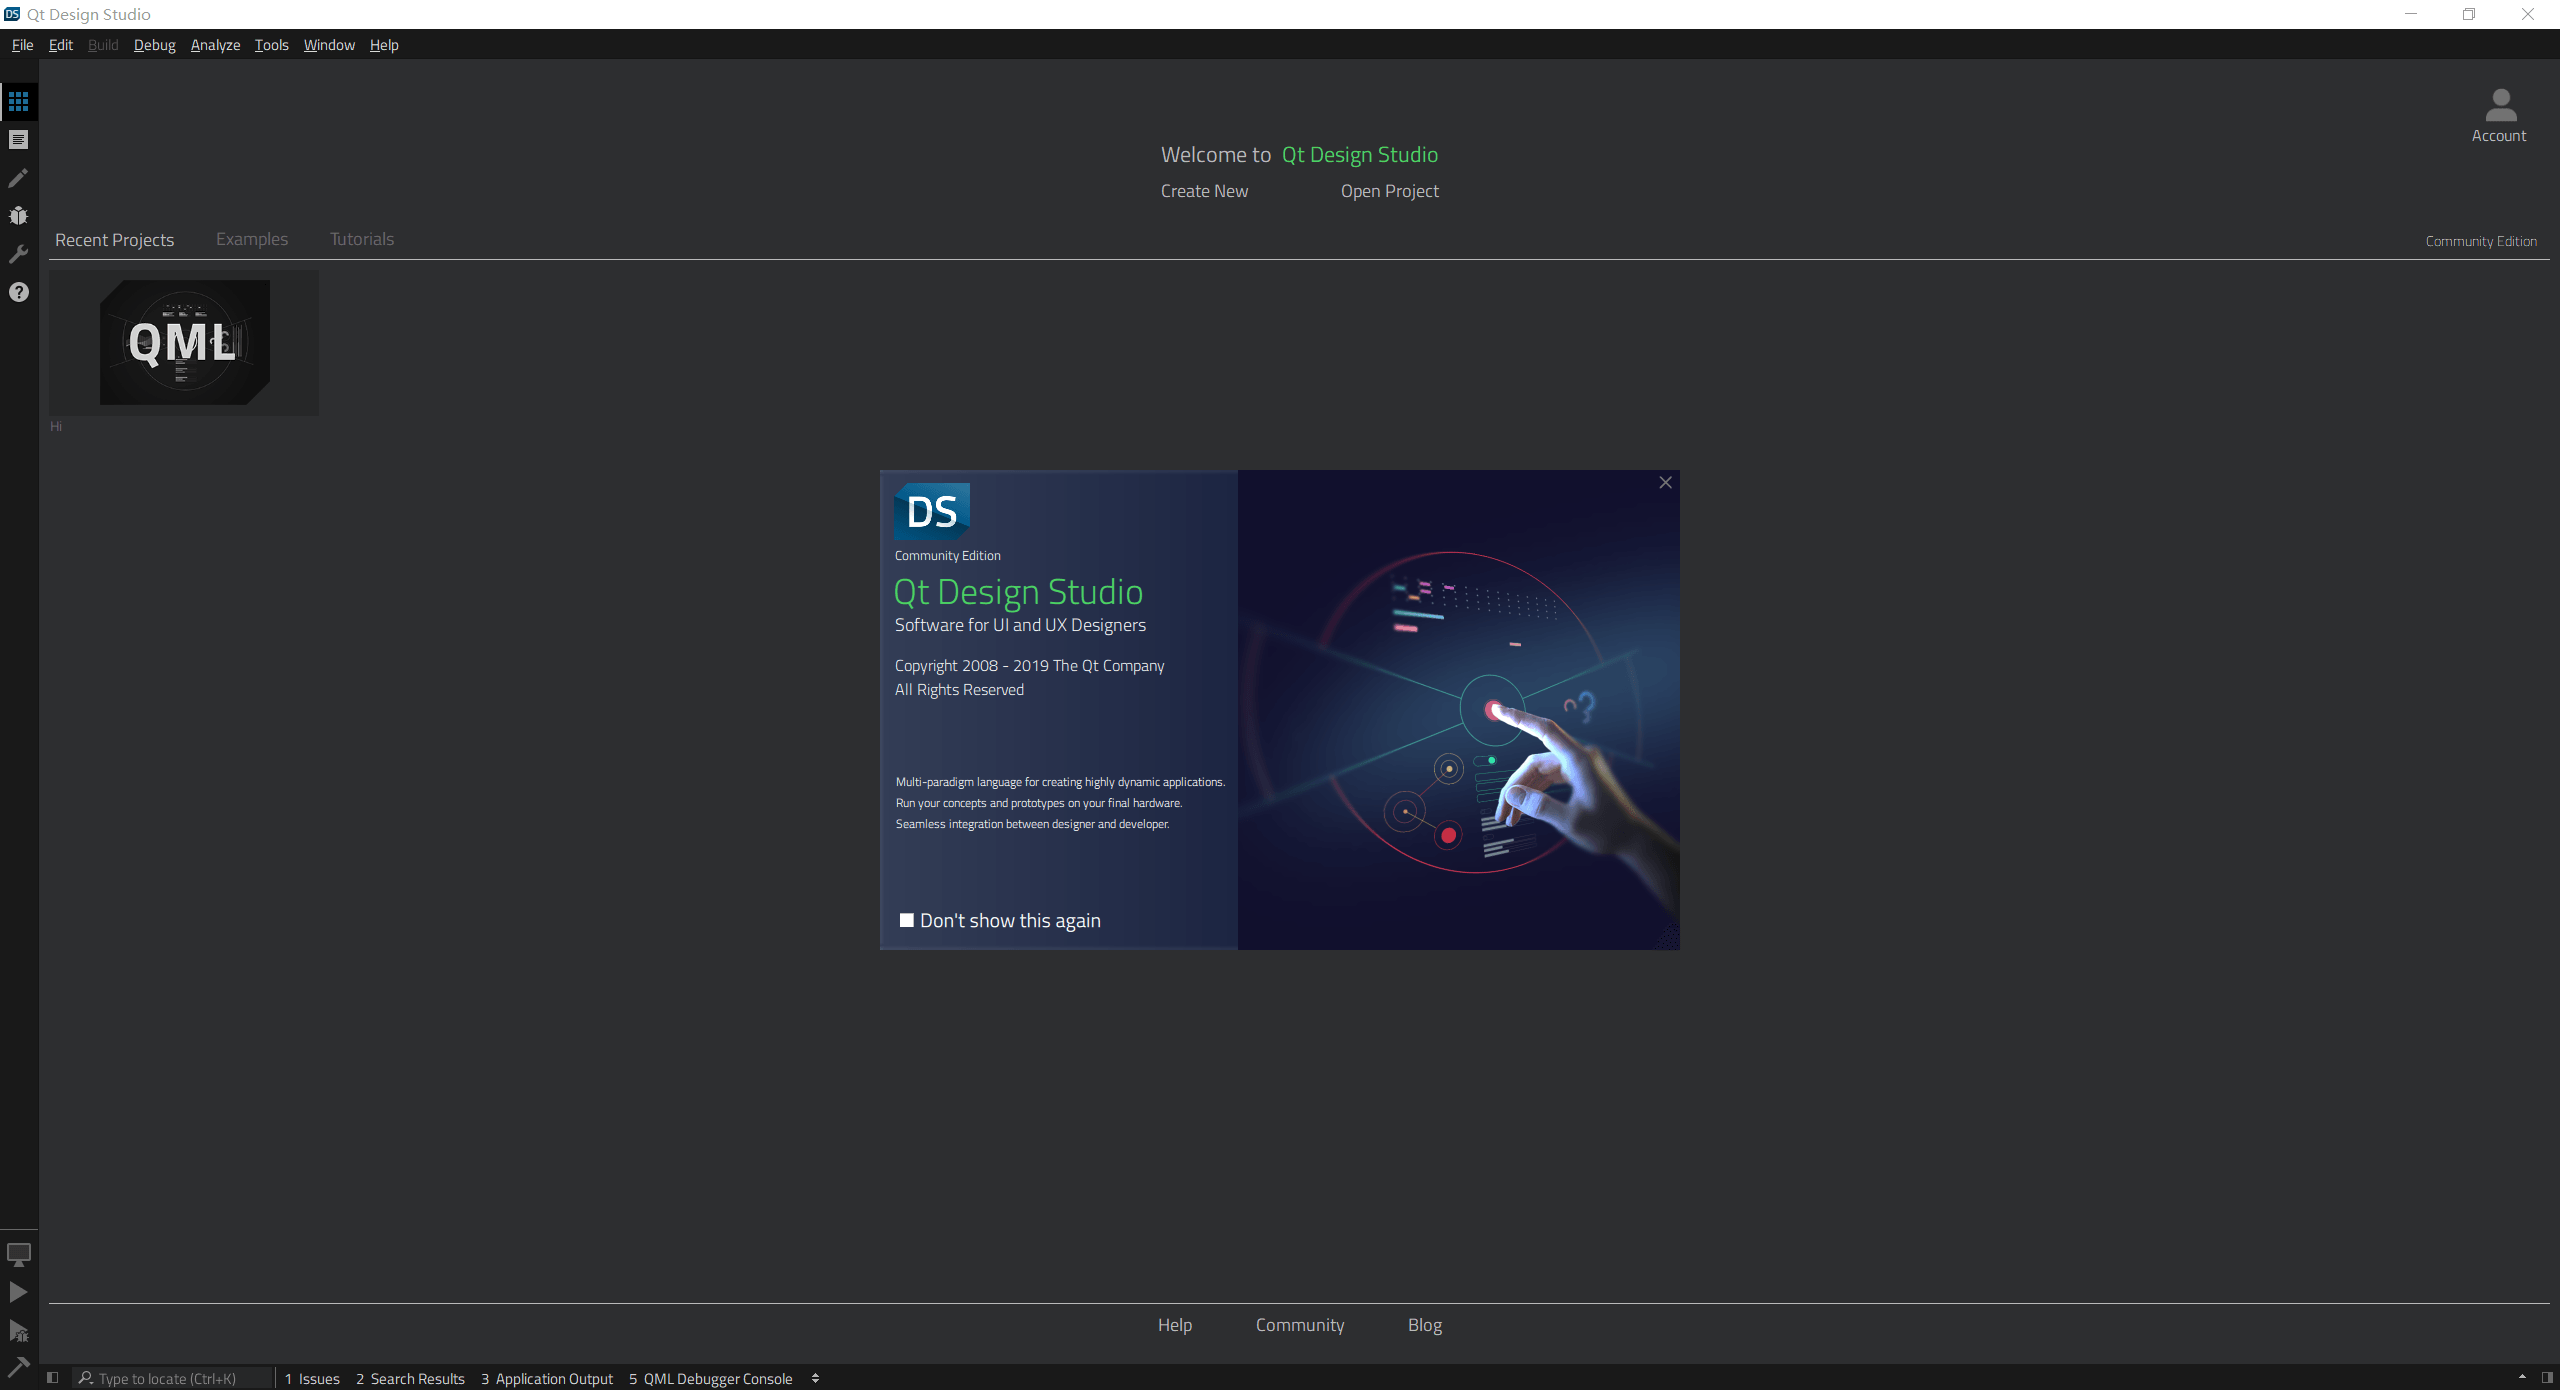Enable Don't show this again checkbox
The width and height of the screenshot is (2560, 1390).
tap(907, 920)
